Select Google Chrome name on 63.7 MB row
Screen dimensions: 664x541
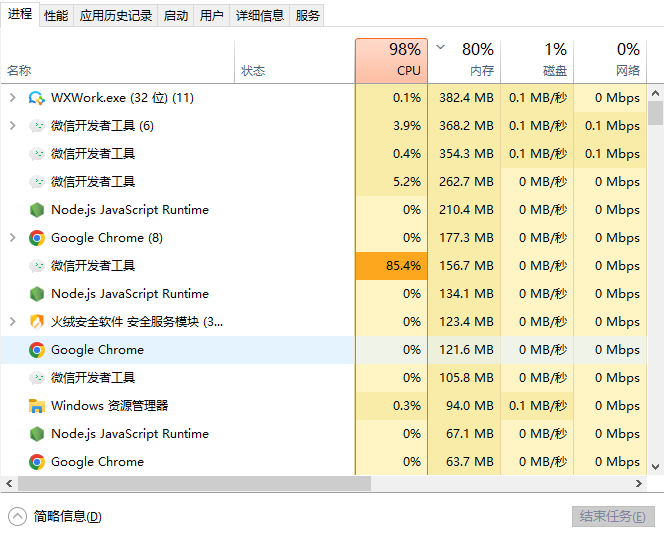click(x=97, y=461)
